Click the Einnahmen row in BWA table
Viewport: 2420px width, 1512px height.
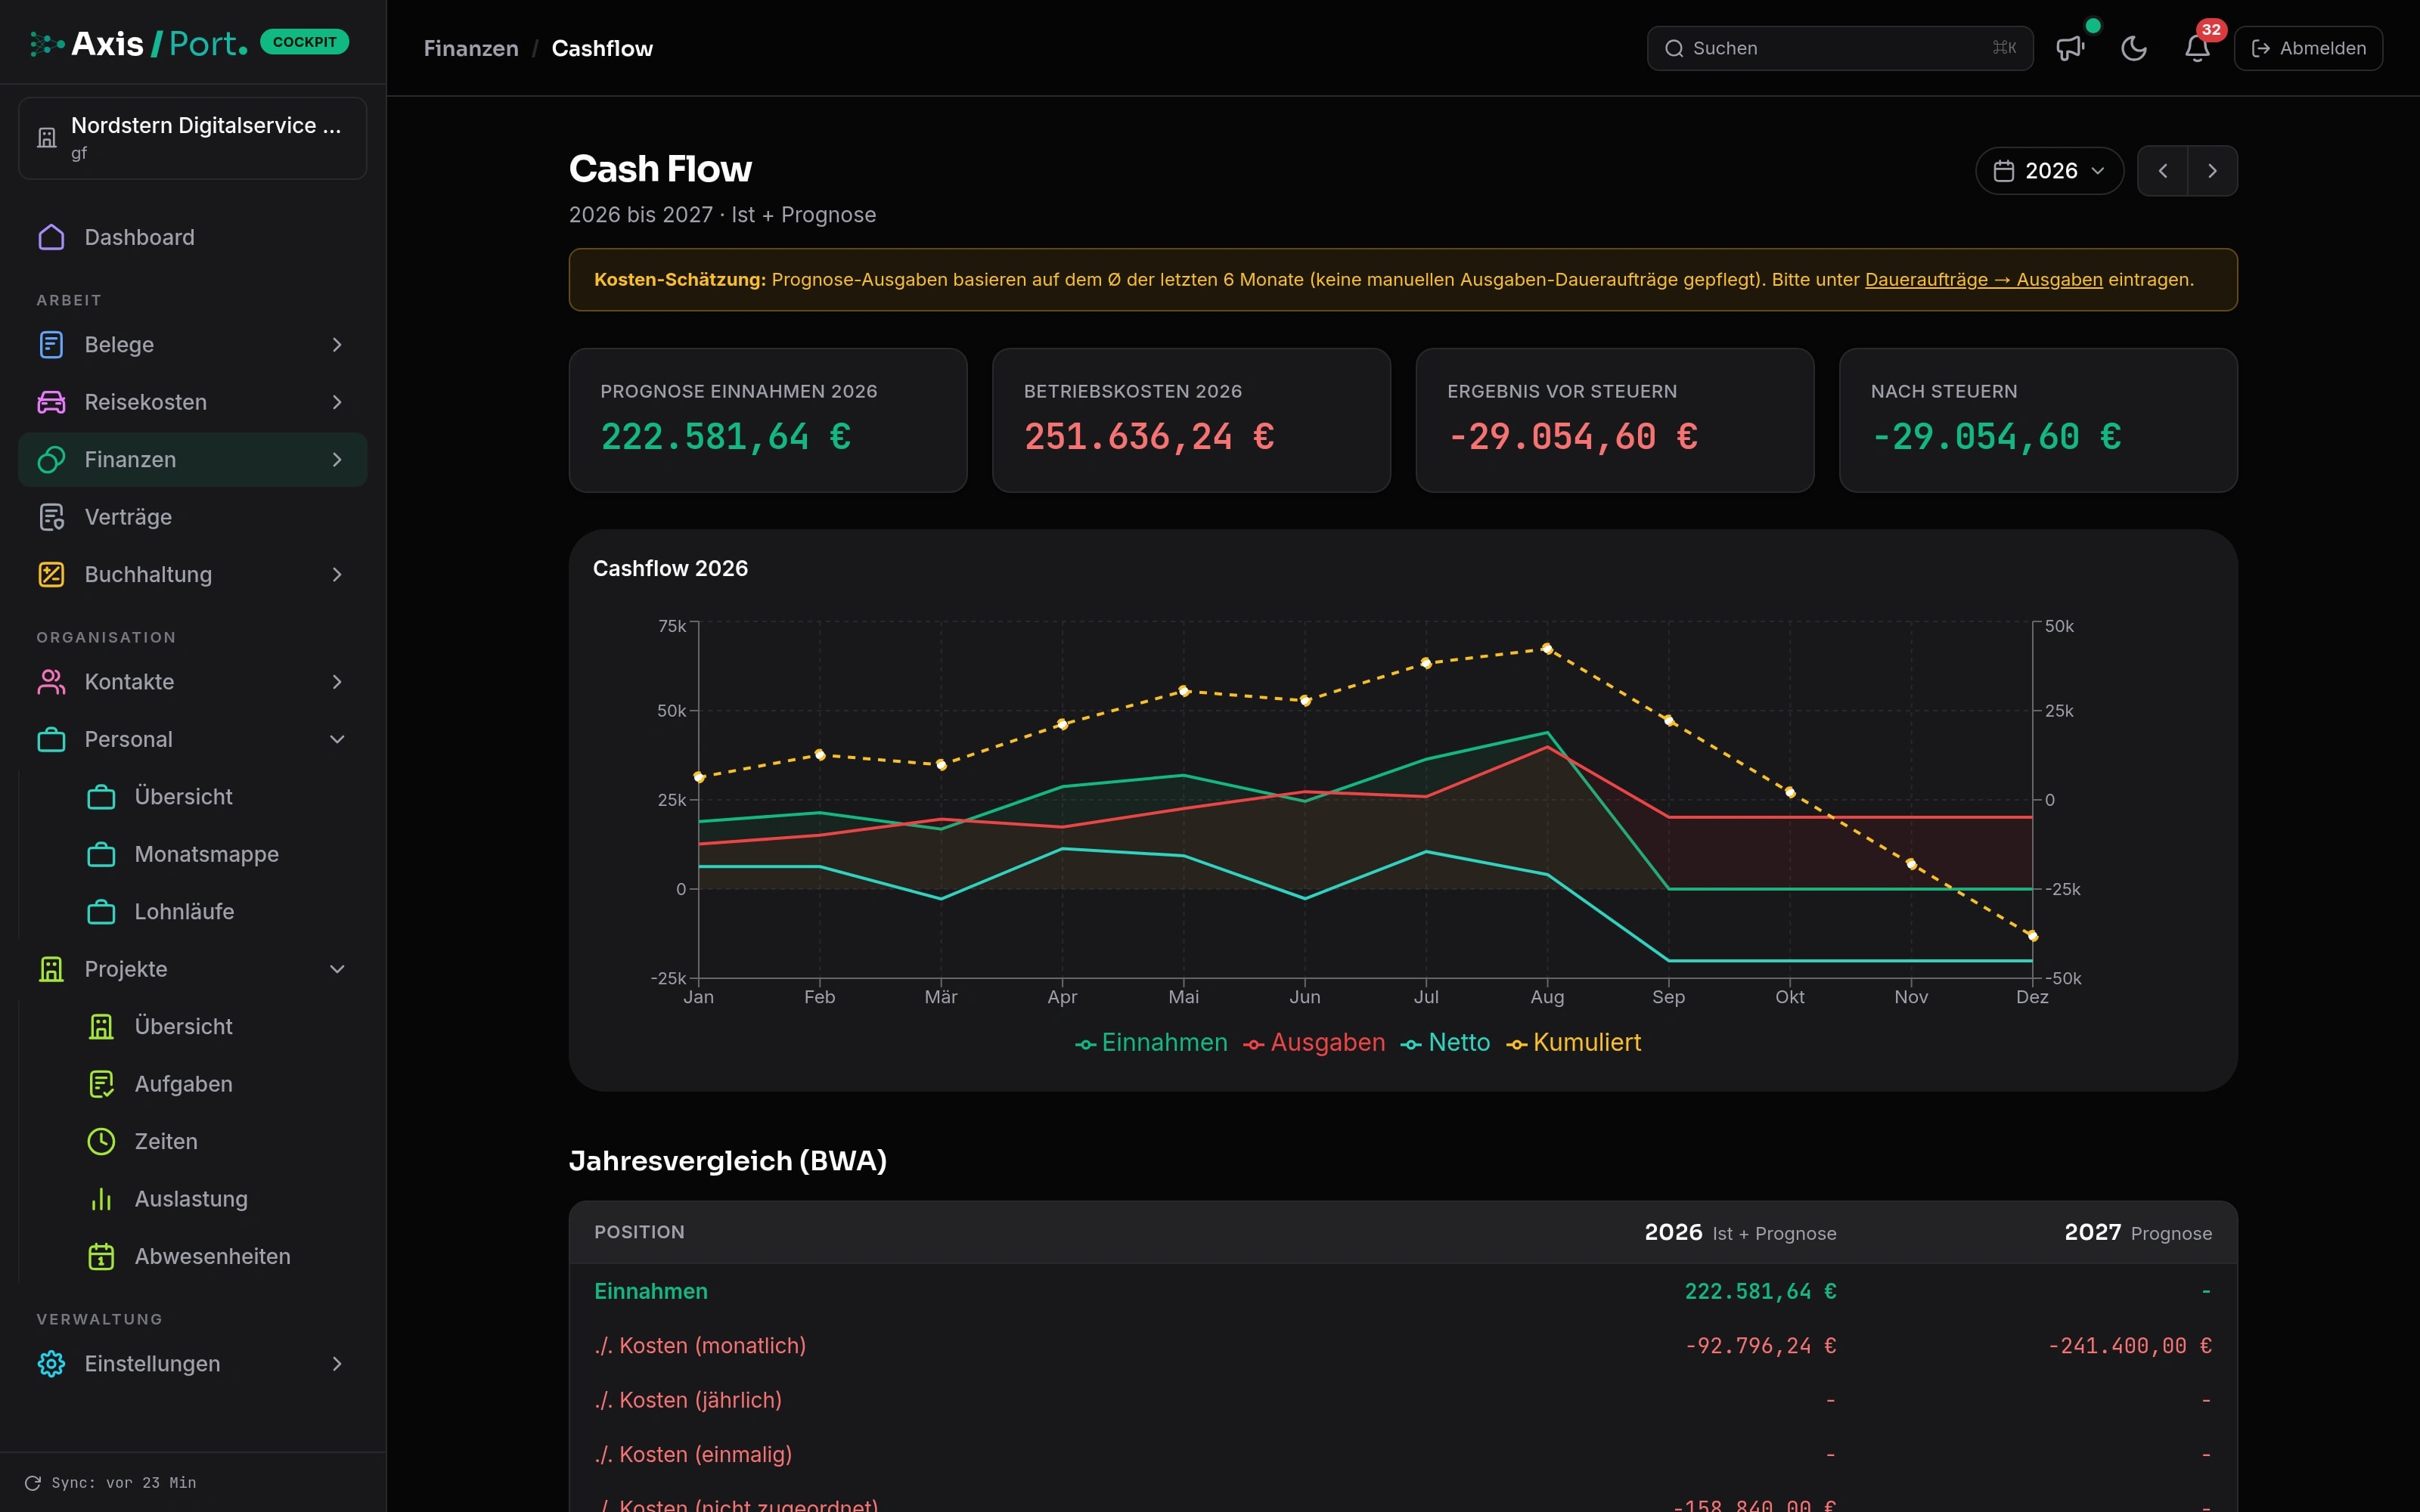1403,1291
